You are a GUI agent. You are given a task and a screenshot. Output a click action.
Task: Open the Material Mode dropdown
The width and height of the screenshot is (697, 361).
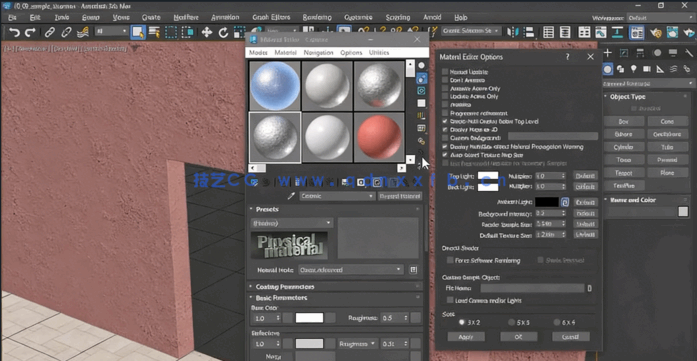tap(350, 269)
